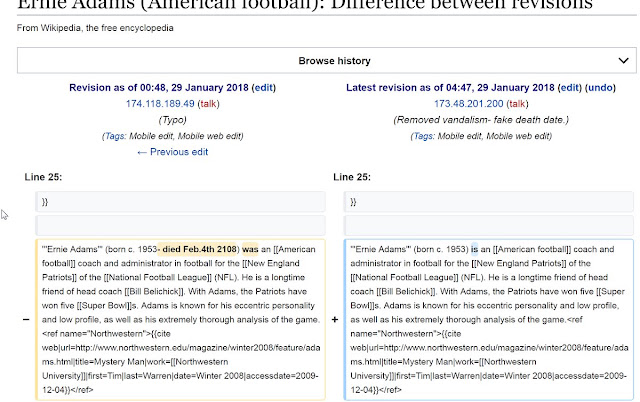Screen dimensions: 640x402
Task: Go to Previous edit
Action: tap(173, 152)
